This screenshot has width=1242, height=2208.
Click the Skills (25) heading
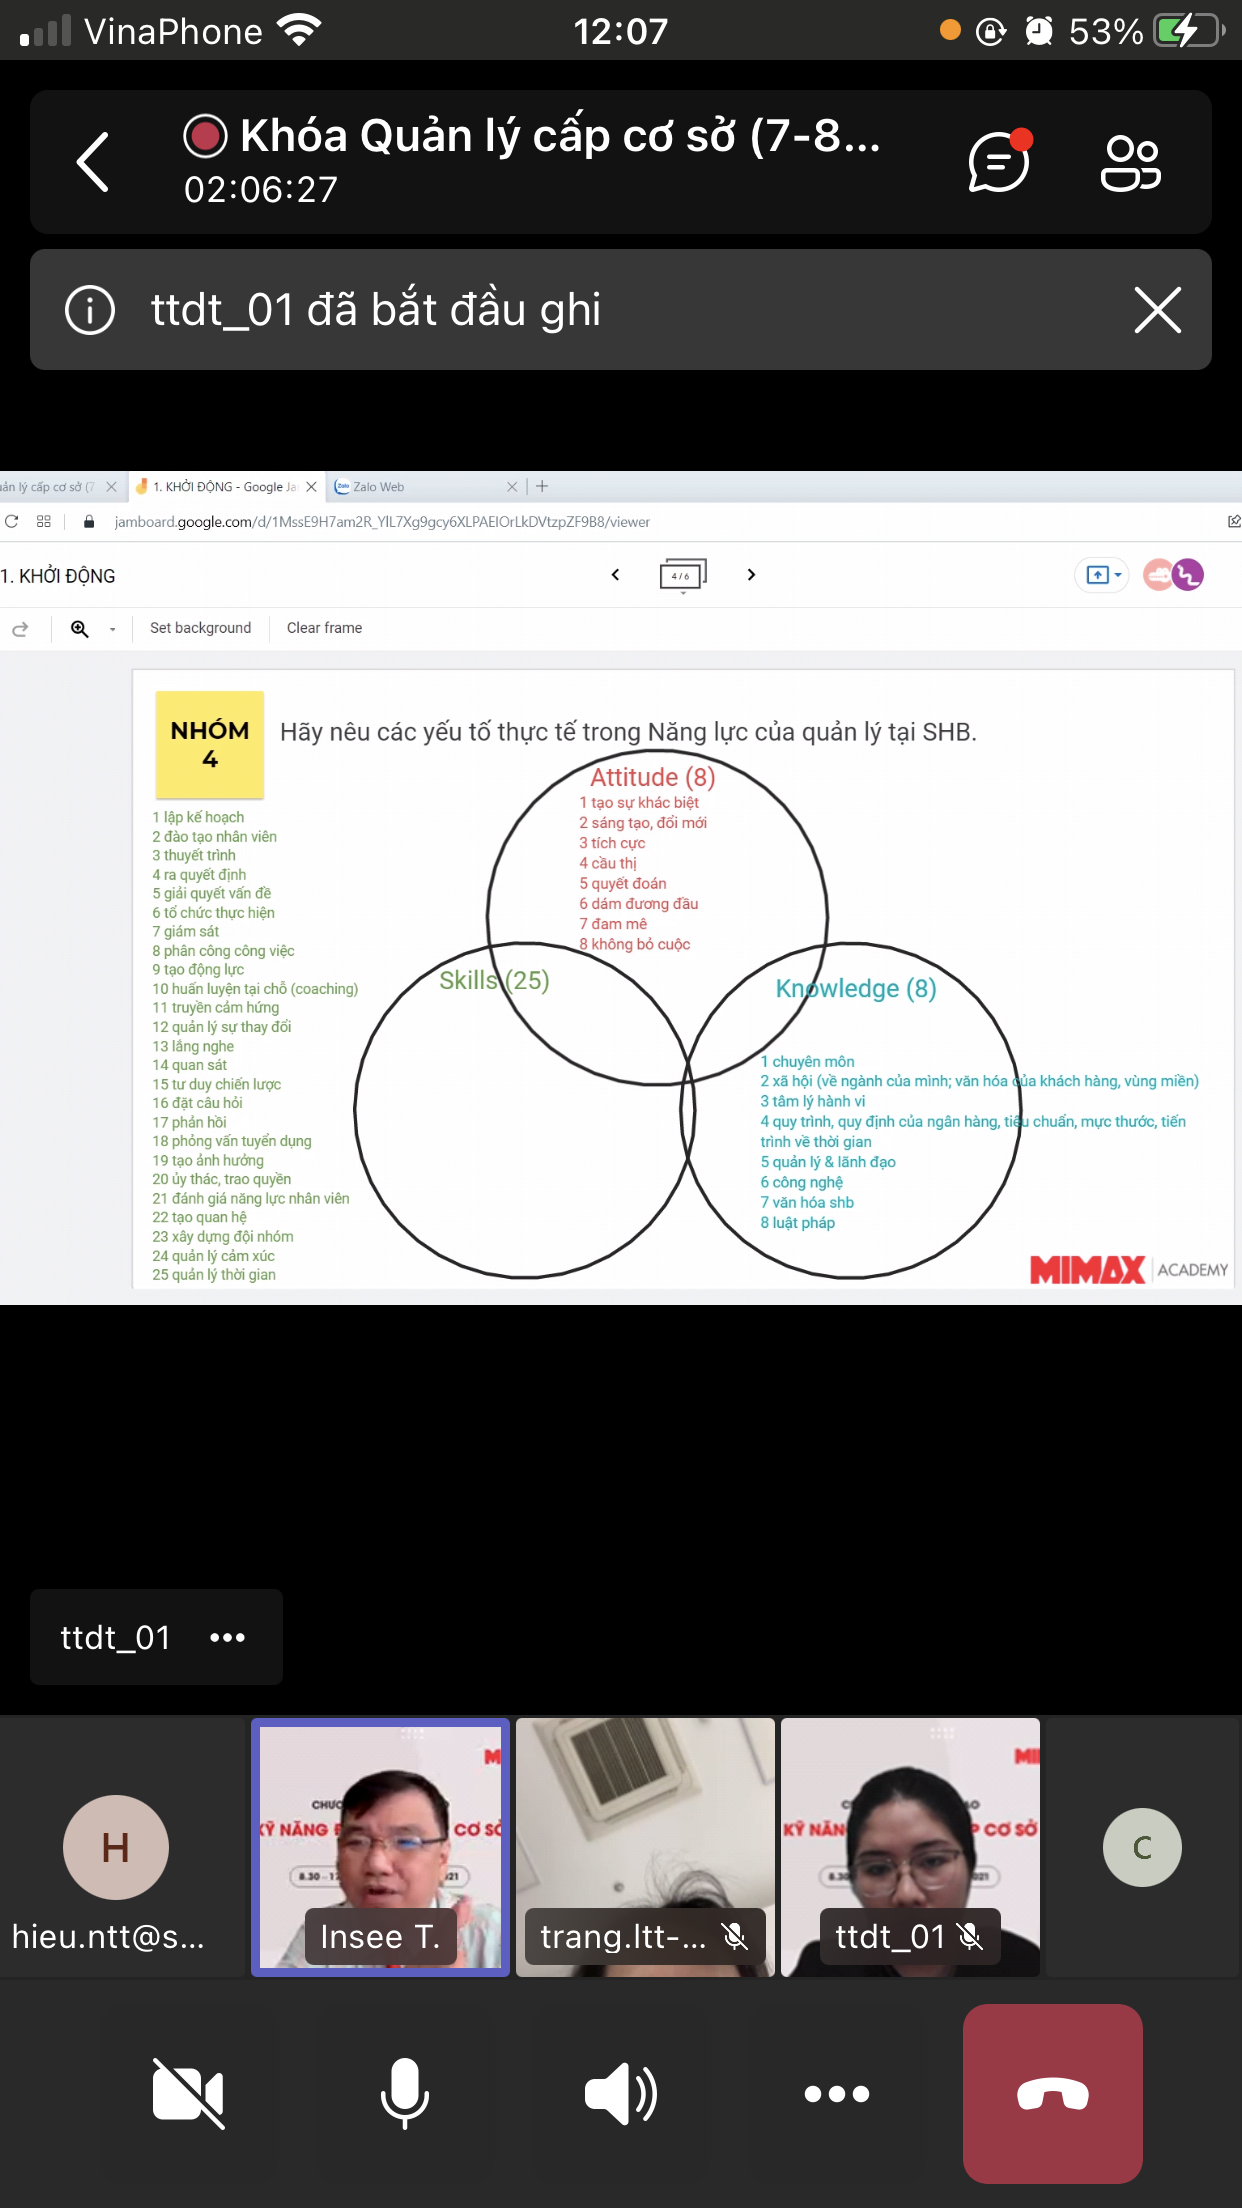(494, 980)
